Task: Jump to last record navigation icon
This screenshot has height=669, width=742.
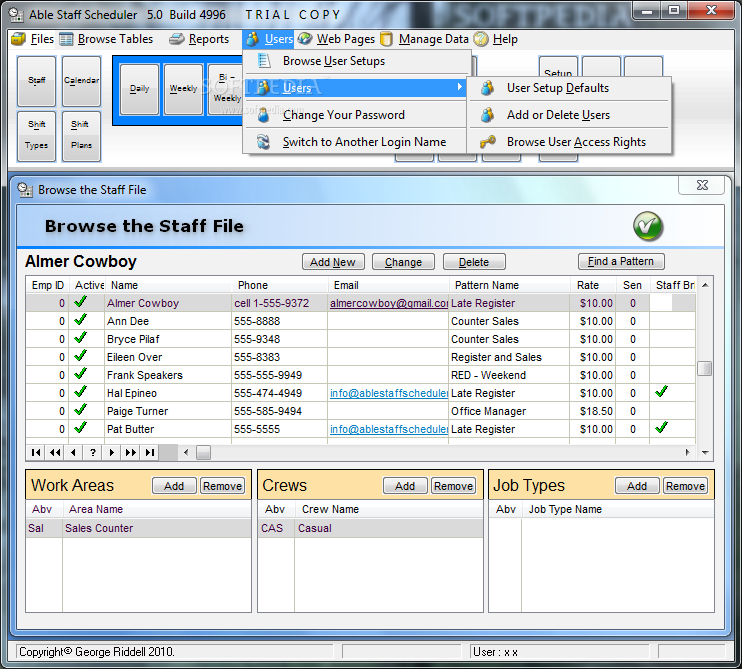Action: 150,453
